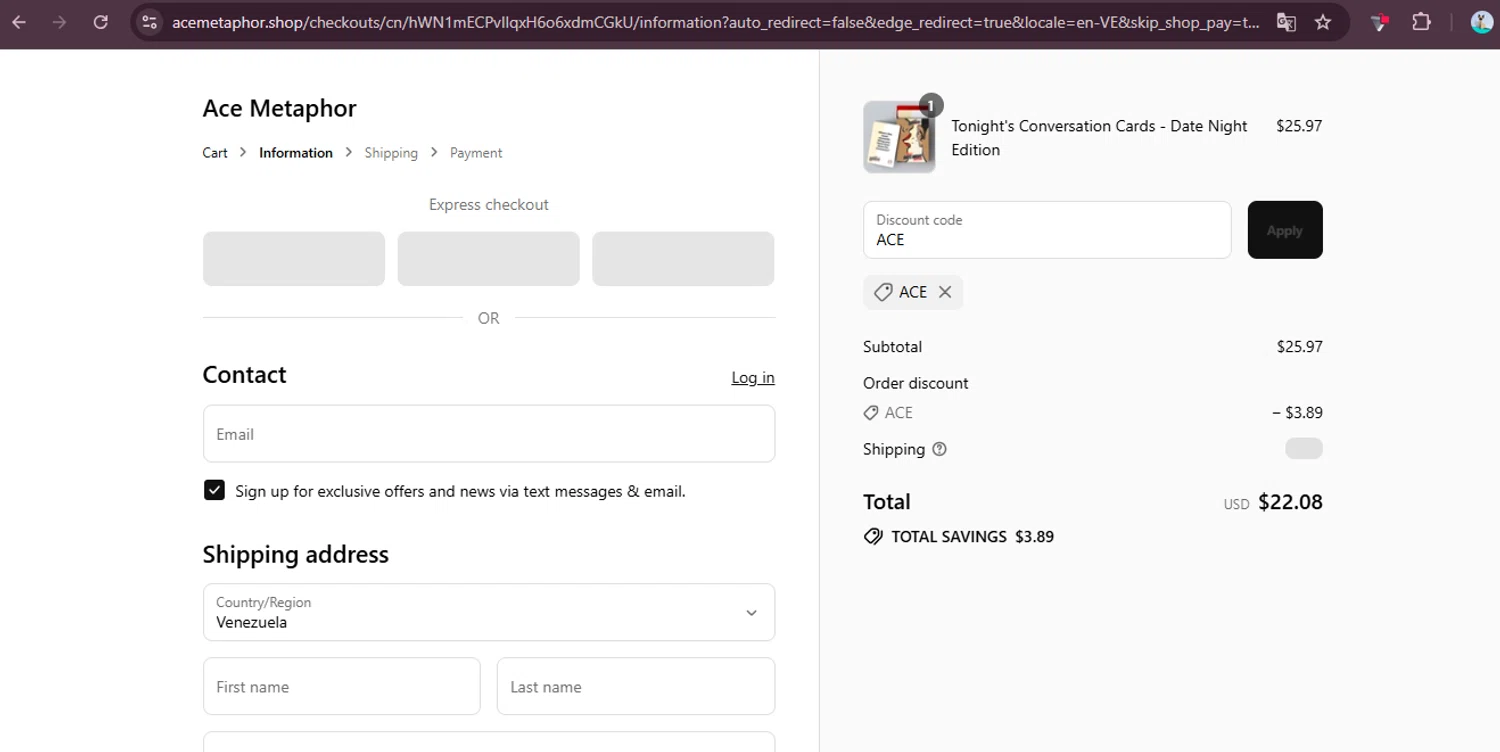Click the Log in link
Screen dimensions: 1500x752
[753, 377]
